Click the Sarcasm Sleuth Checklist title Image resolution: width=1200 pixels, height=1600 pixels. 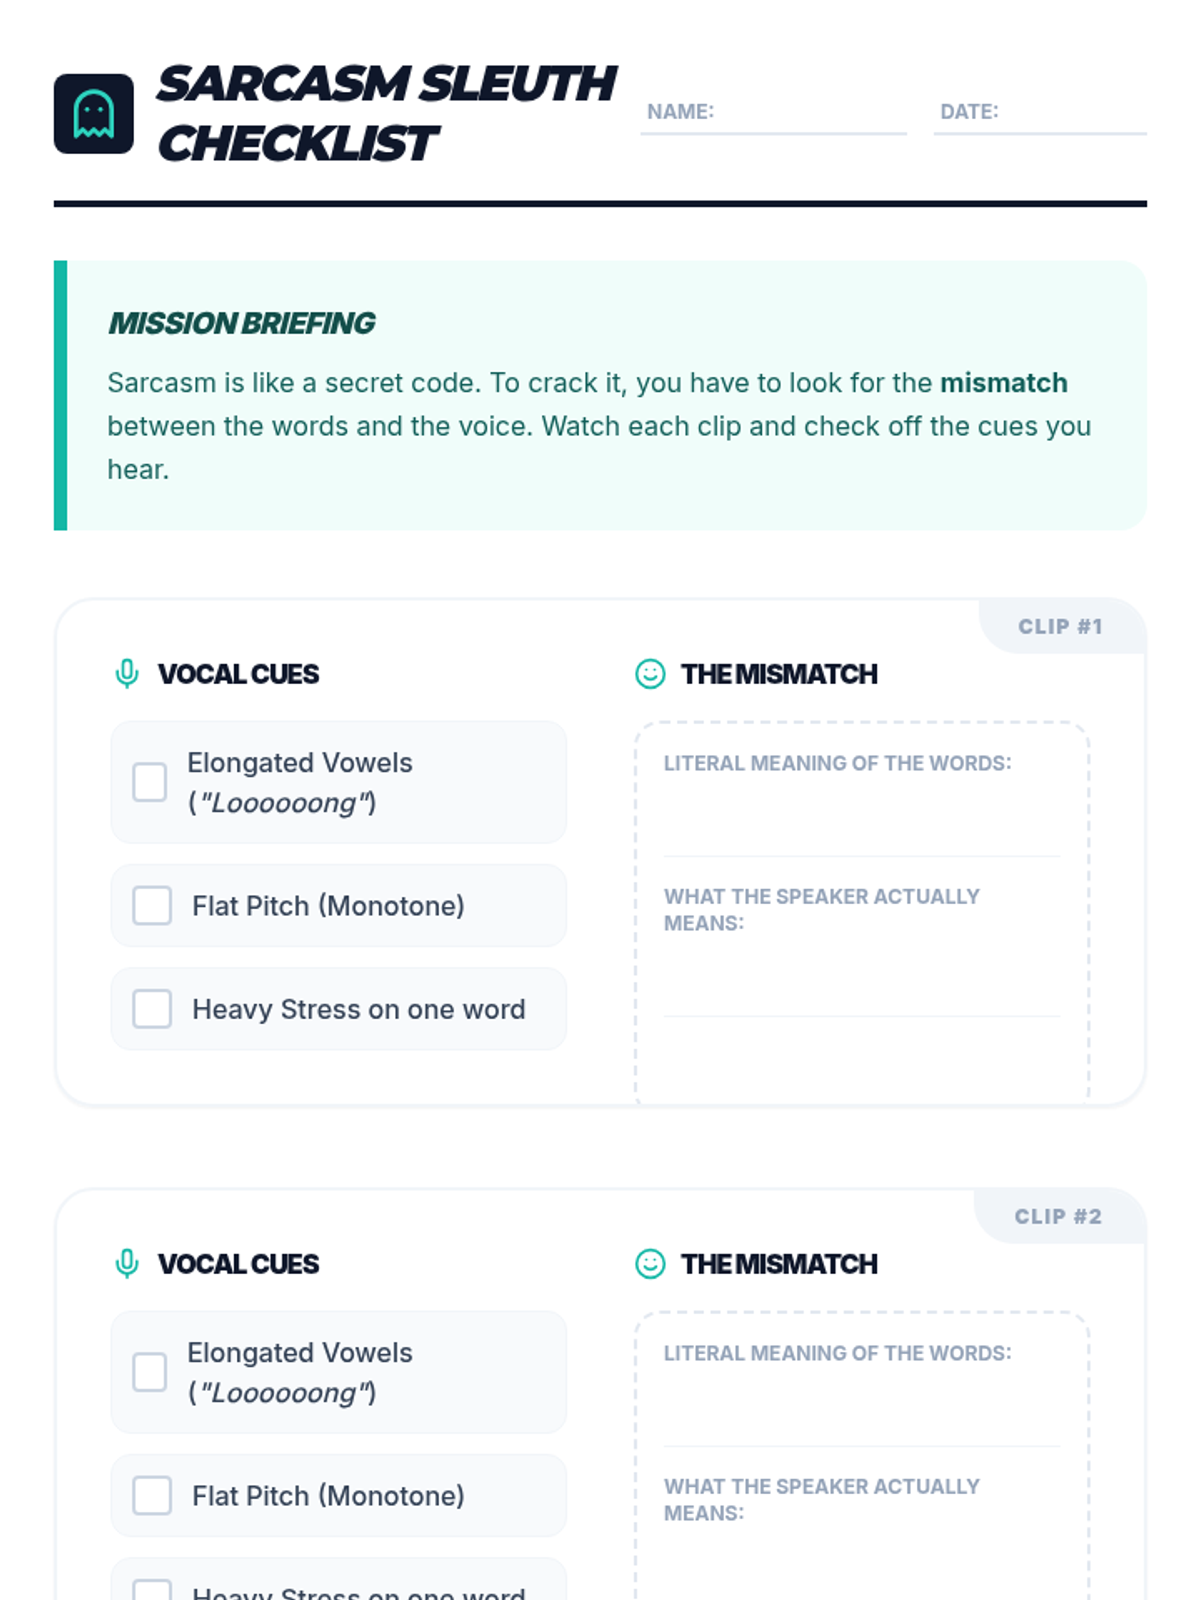pos(385,114)
